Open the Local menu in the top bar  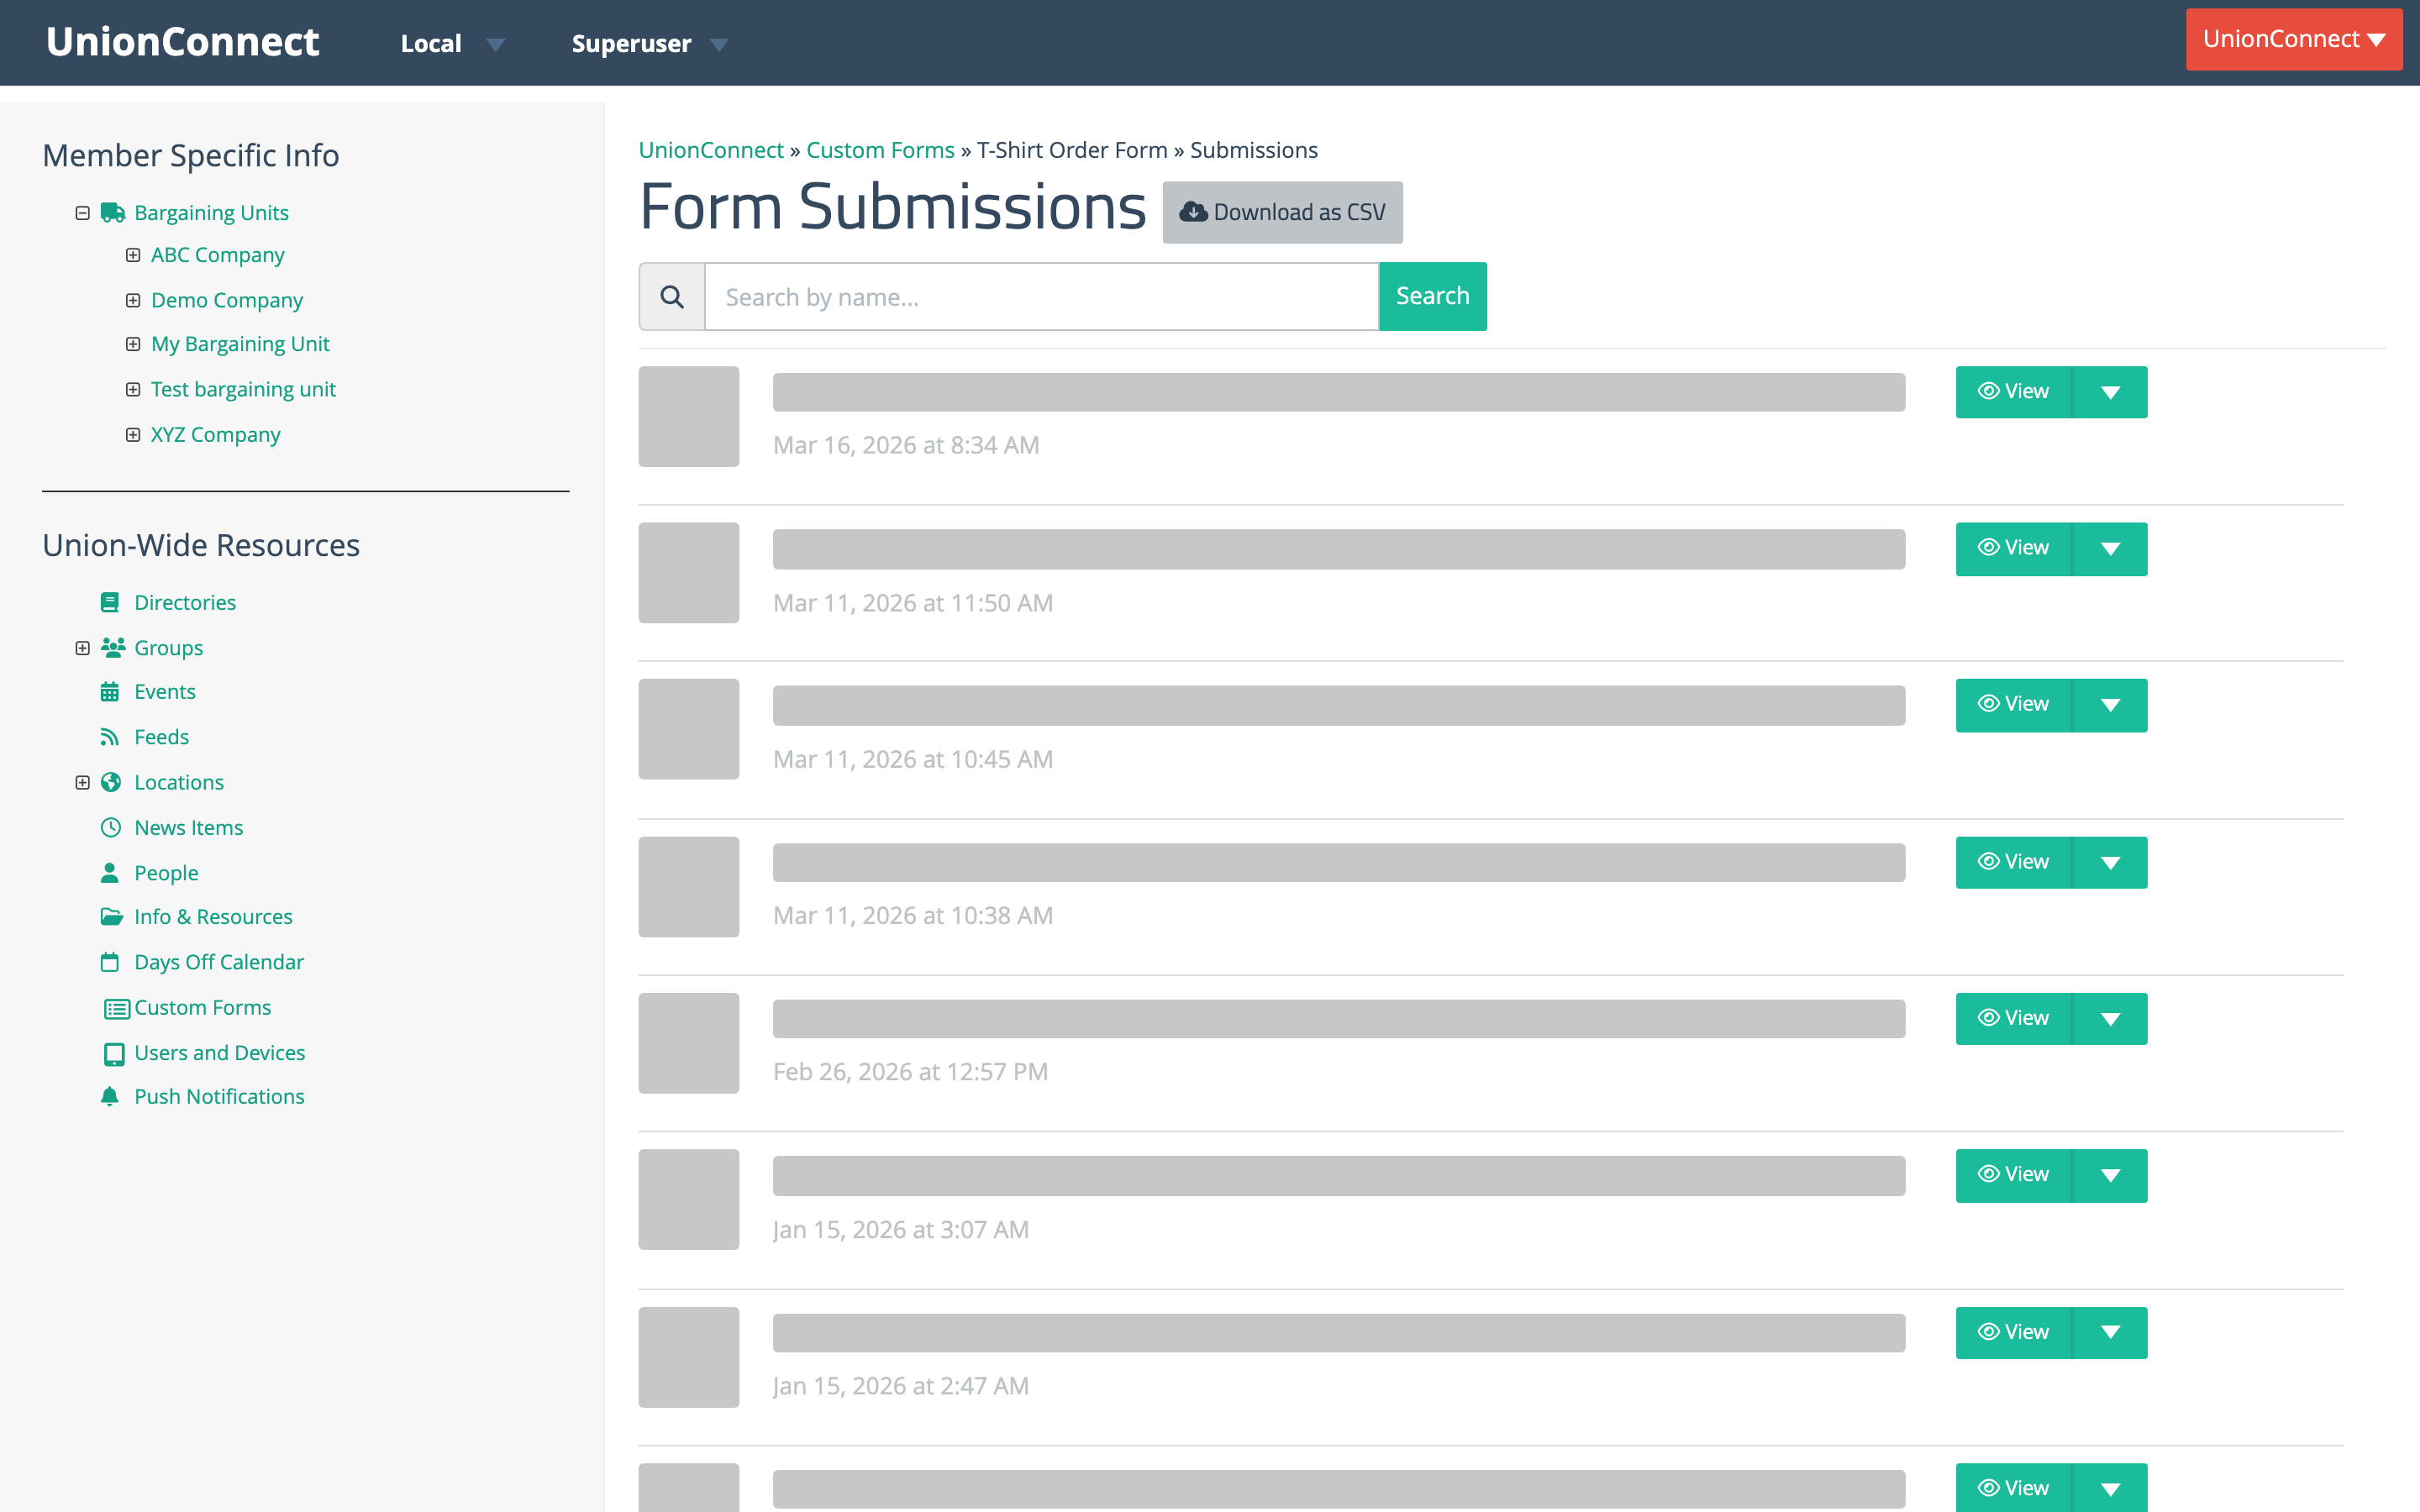451,43
